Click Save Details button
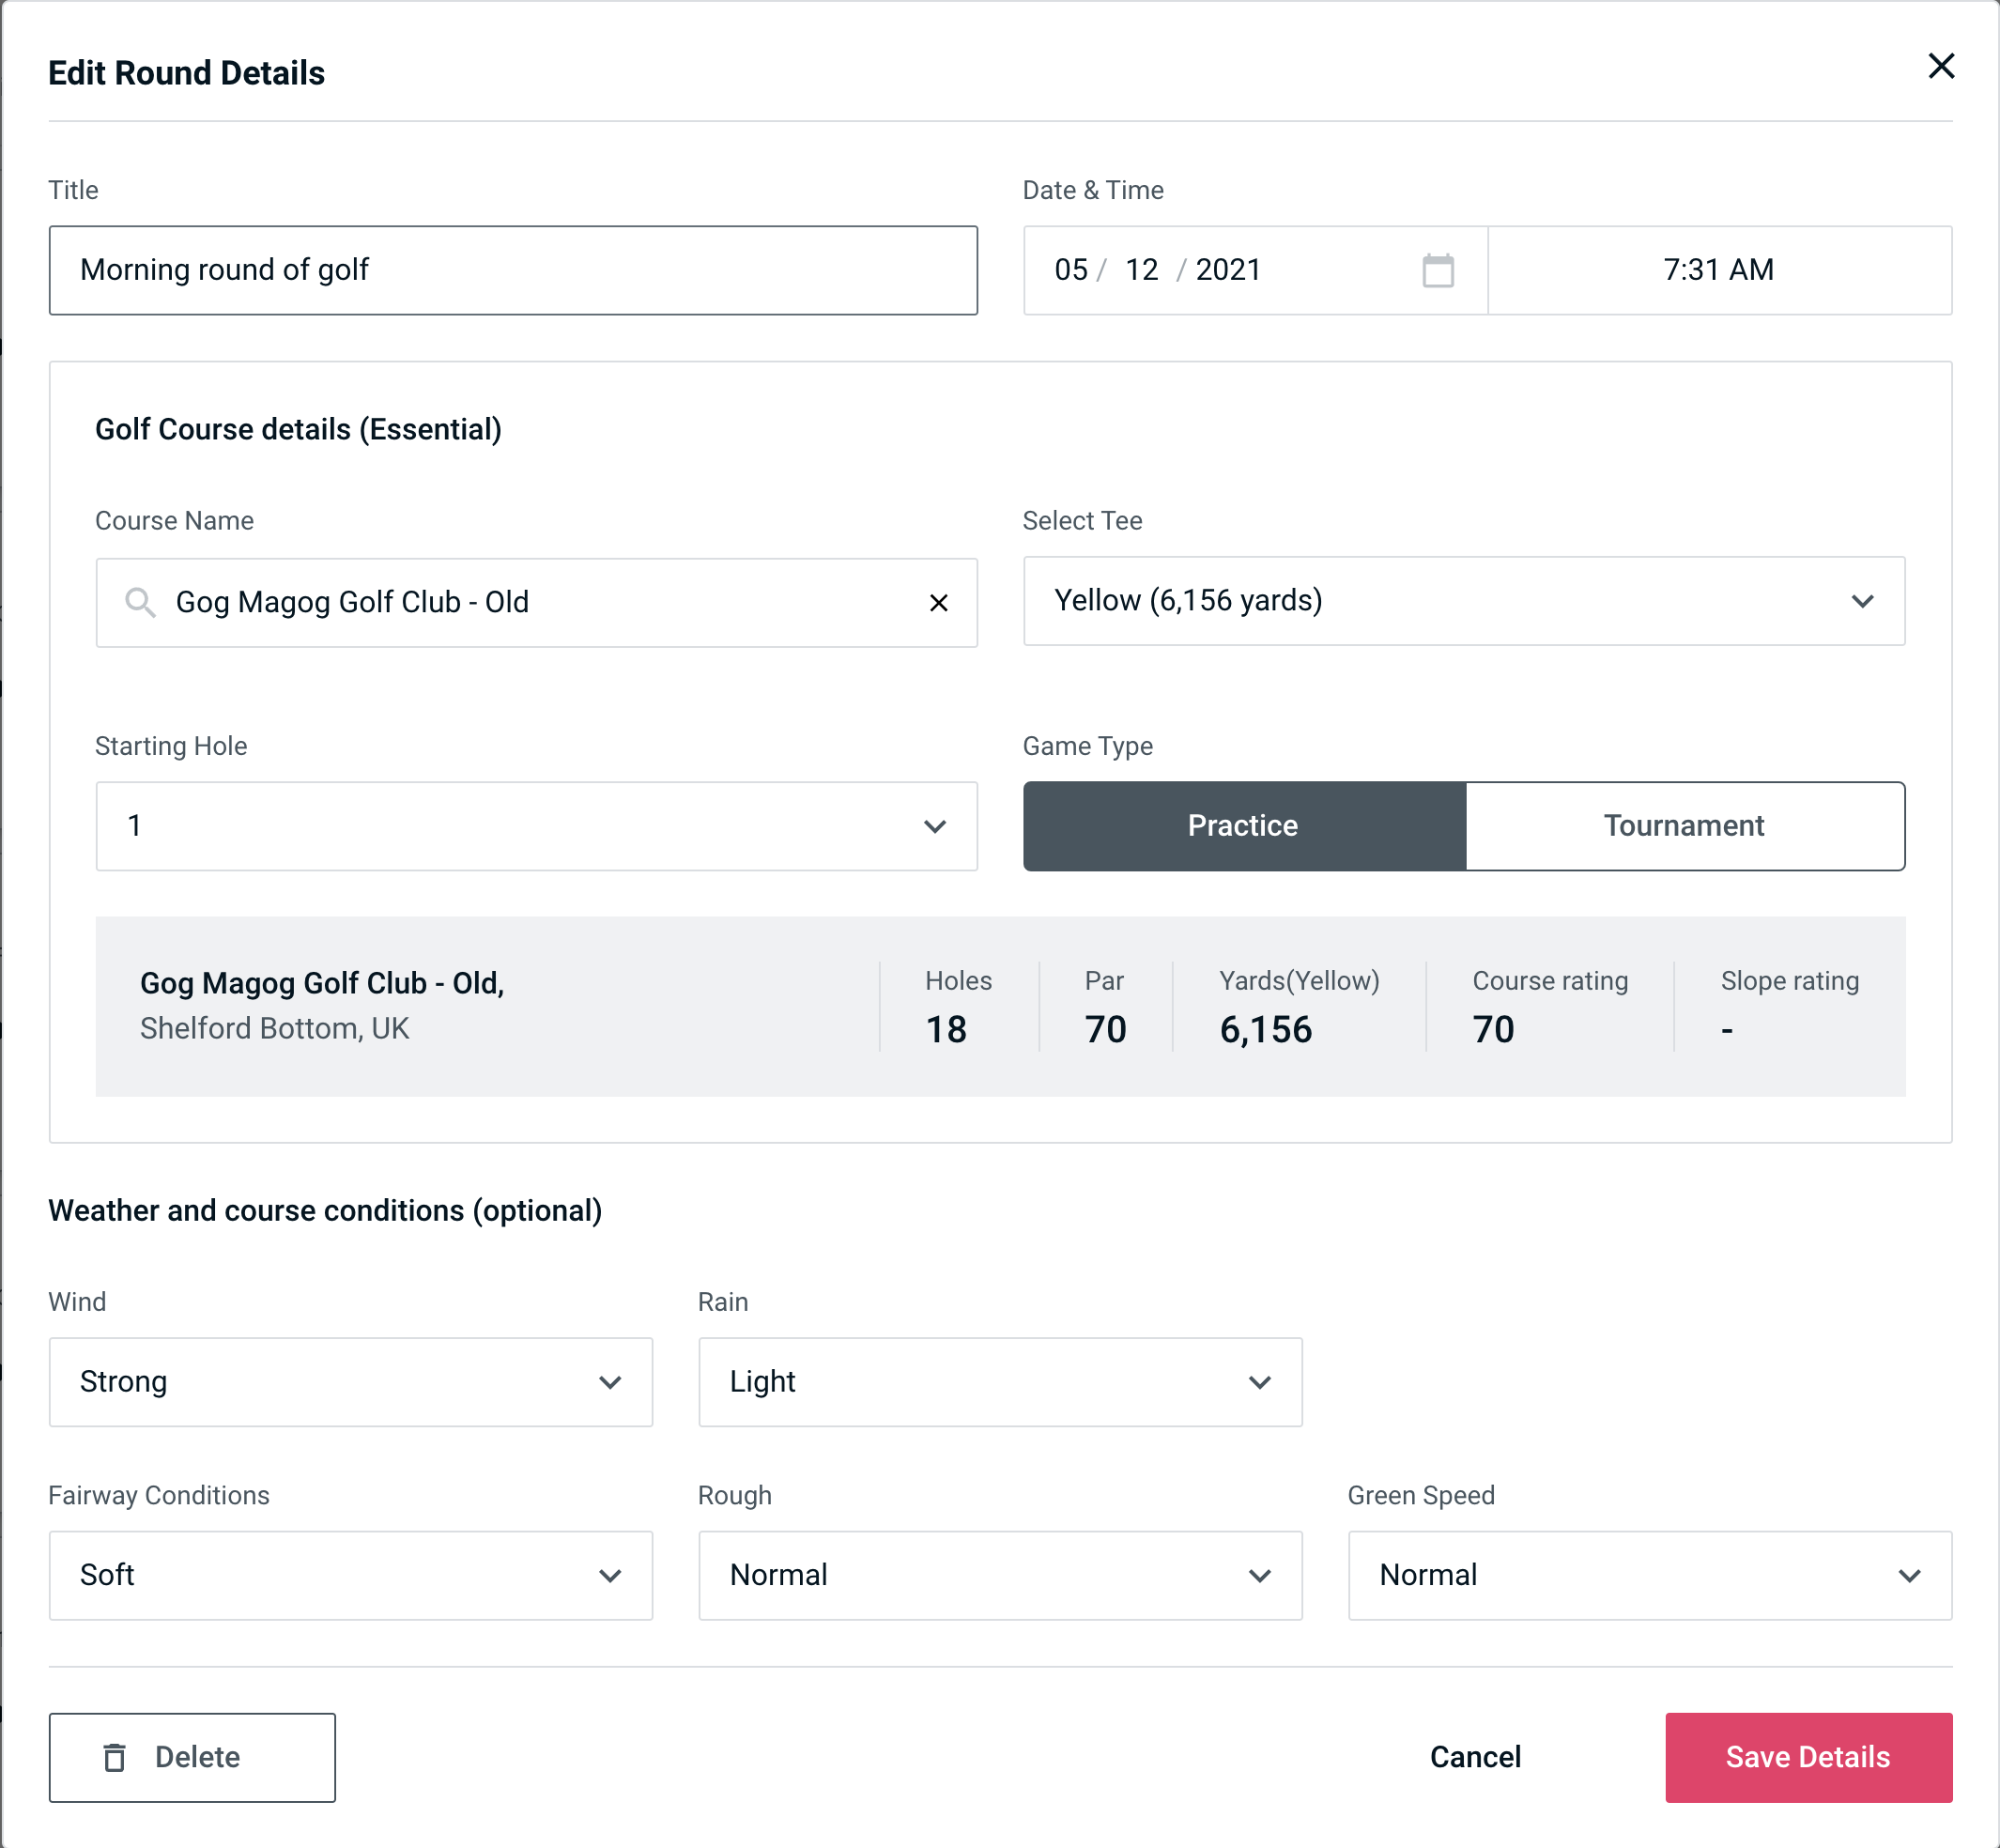Viewport: 2000px width, 1848px height. pyautogui.click(x=1807, y=1758)
